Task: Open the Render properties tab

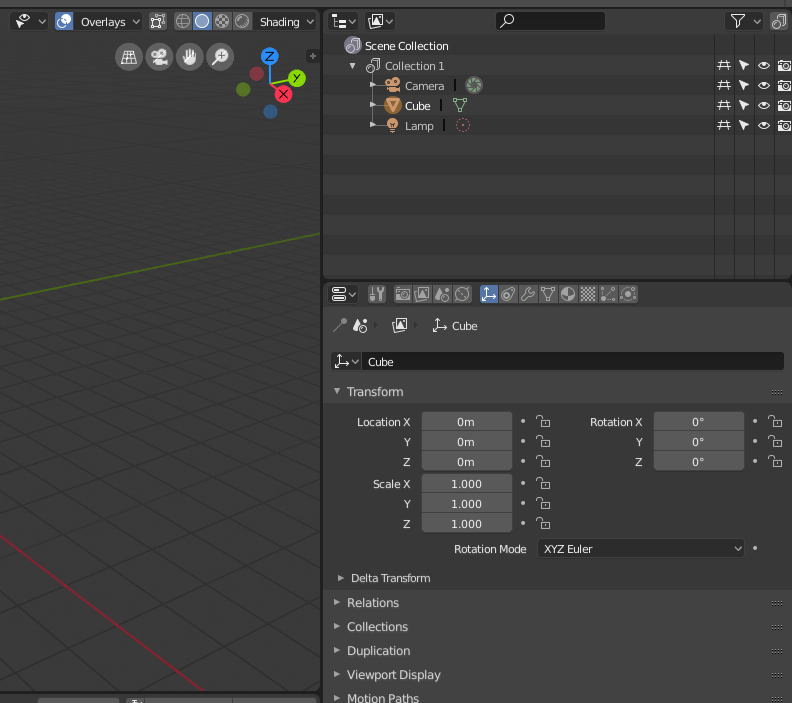Action: (403, 294)
